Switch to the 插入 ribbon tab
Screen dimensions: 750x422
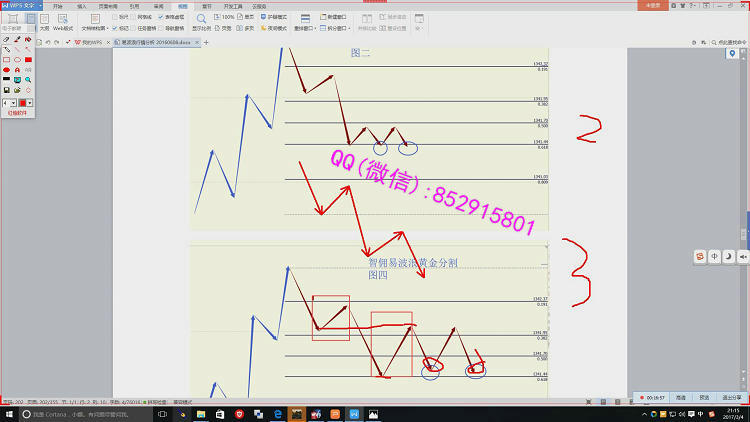click(82, 6)
